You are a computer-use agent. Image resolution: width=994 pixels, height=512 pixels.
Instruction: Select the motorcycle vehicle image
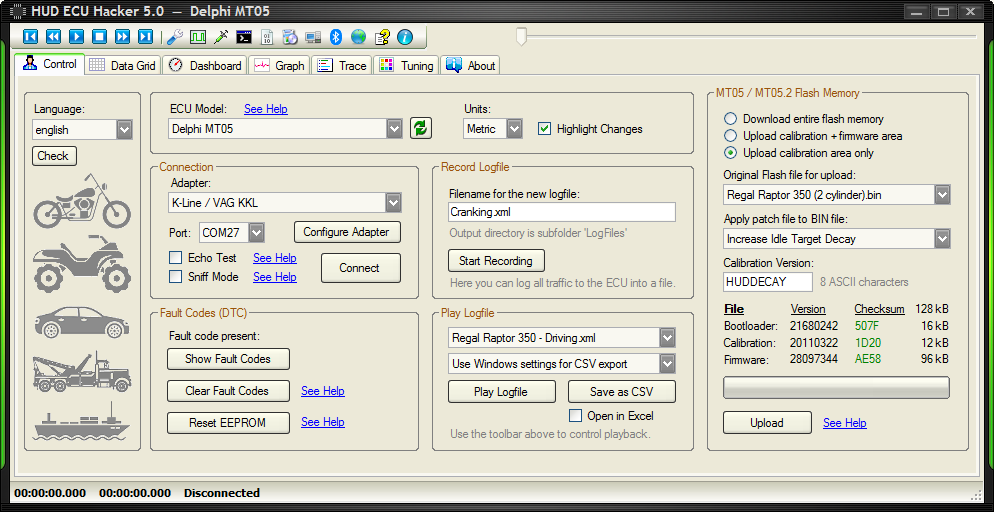tap(82, 201)
